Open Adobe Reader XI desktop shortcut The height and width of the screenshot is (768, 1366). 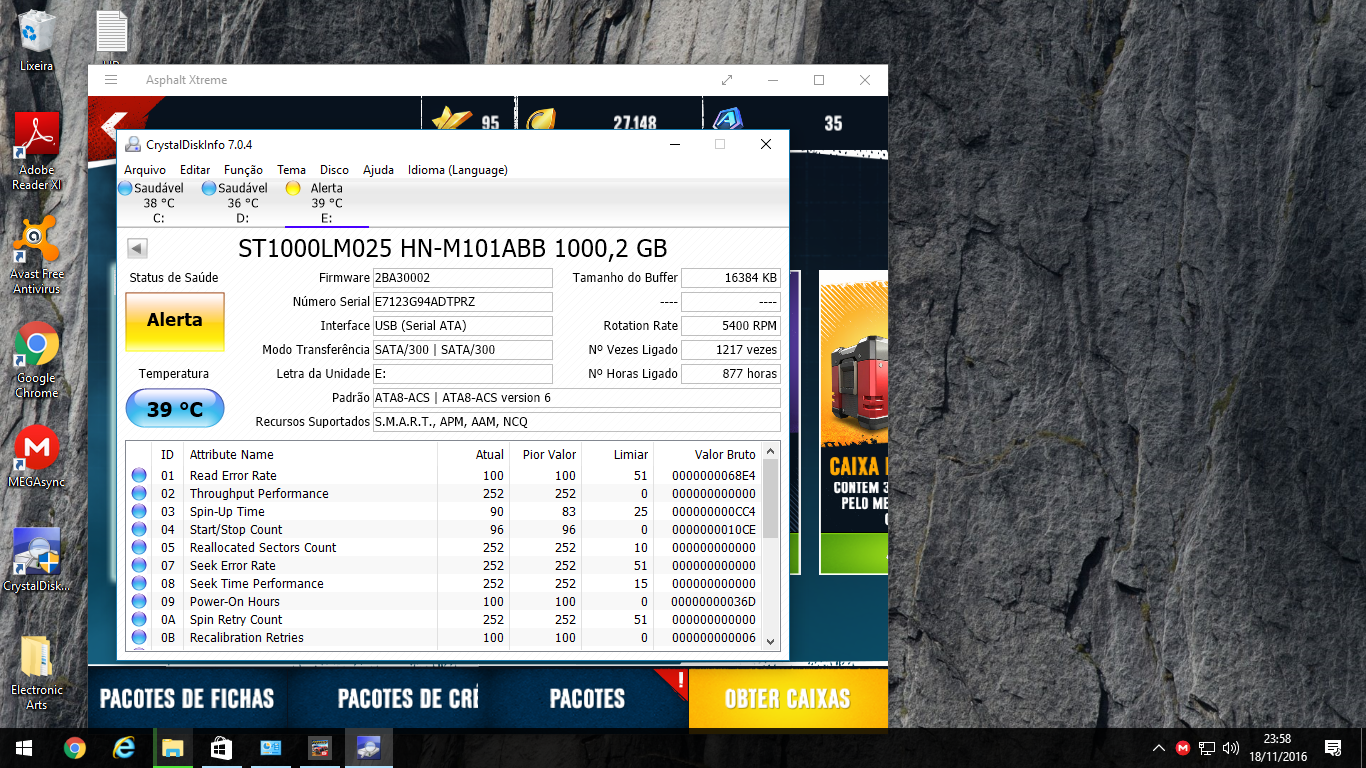click(x=37, y=152)
